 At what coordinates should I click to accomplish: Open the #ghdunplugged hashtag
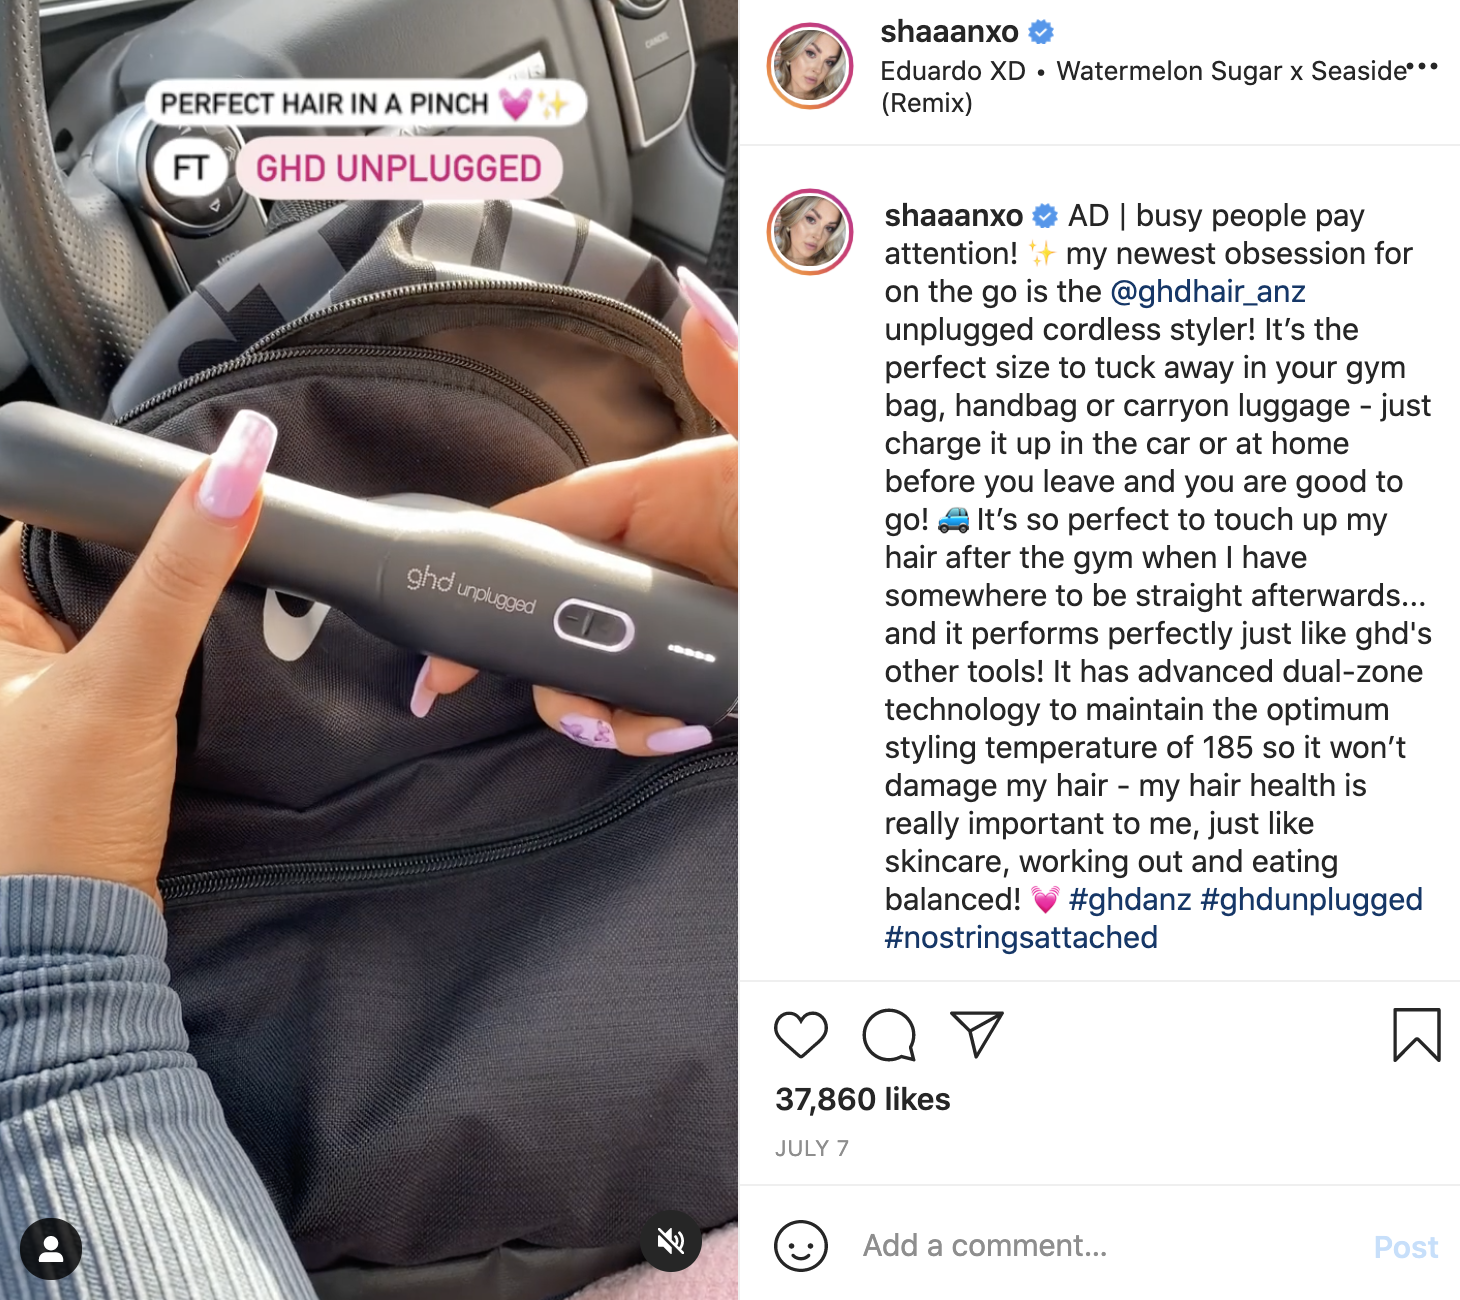point(1311,900)
